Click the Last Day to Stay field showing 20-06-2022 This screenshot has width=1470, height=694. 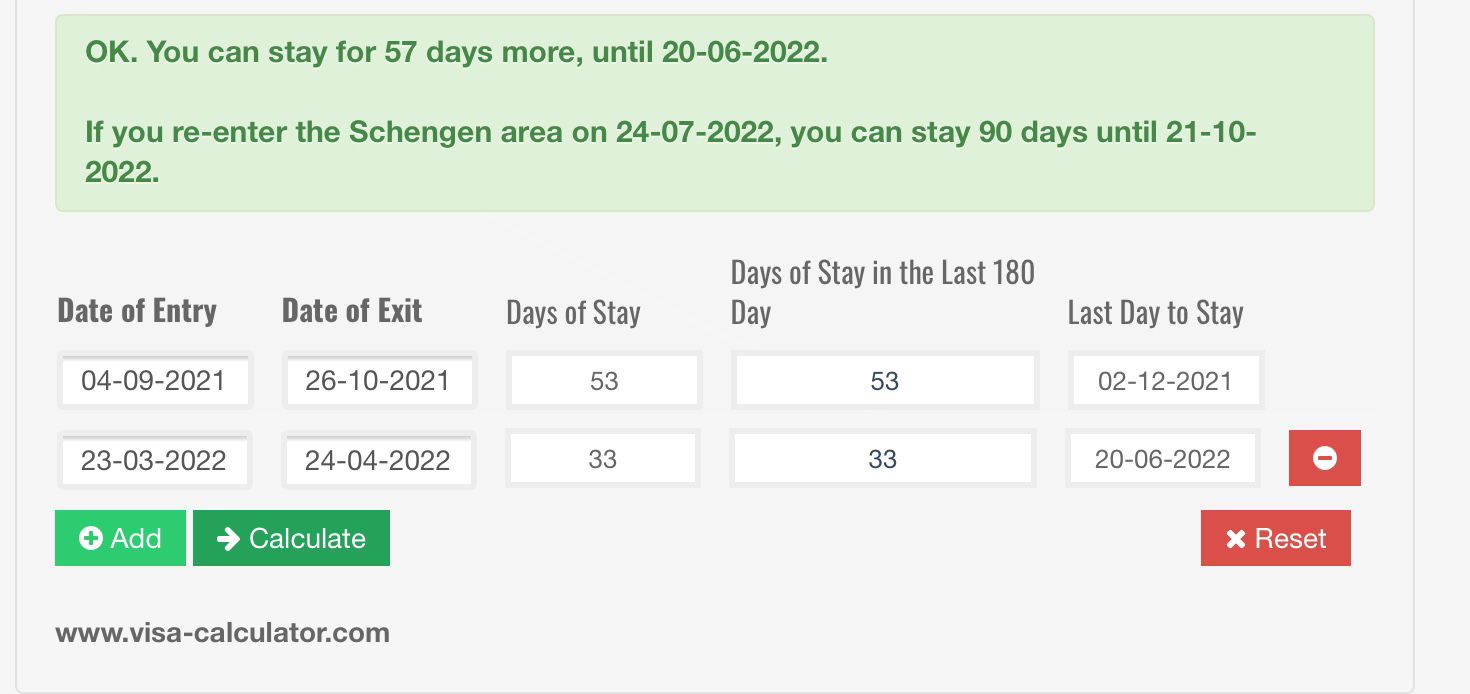tap(1162, 460)
